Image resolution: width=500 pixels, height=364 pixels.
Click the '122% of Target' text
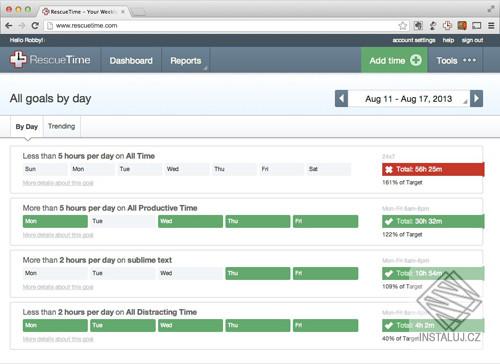402,234
